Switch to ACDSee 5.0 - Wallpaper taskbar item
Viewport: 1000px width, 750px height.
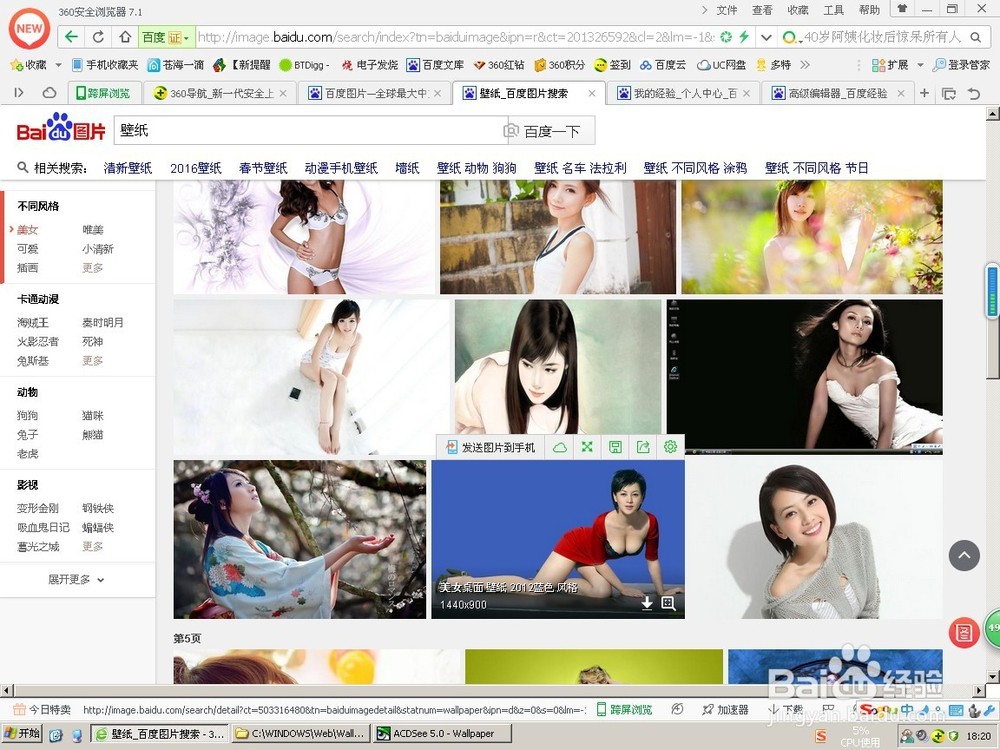pos(444,734)
